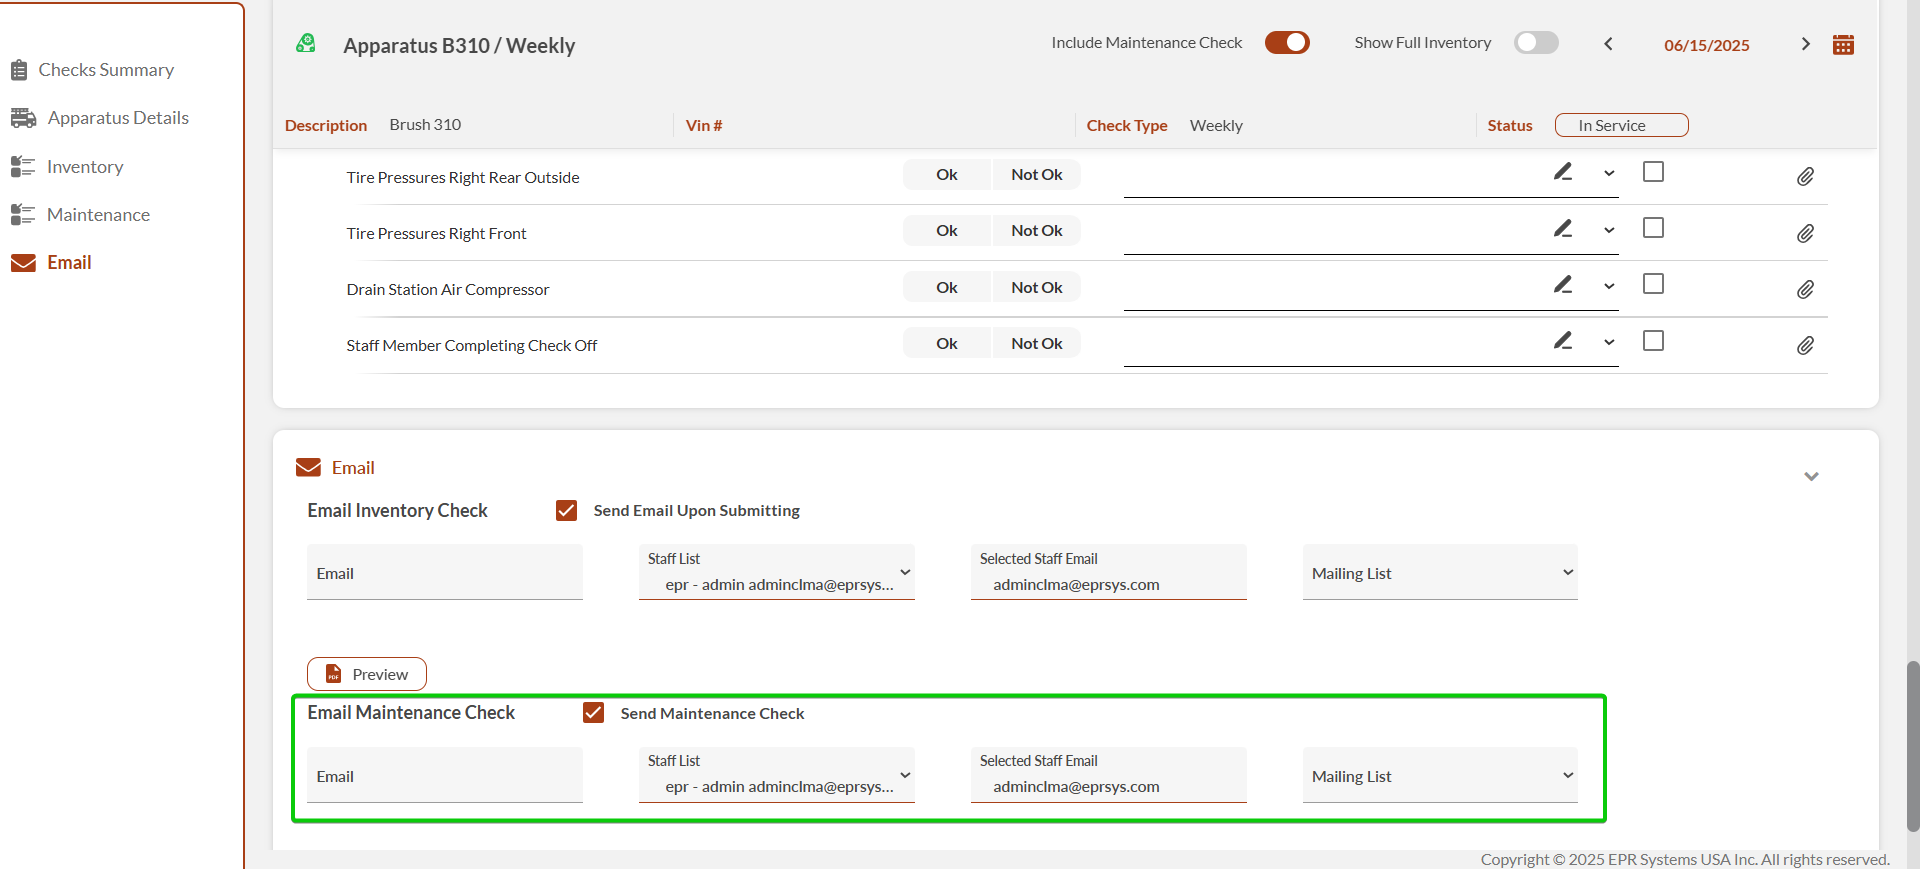This screenshot has height=869, width=1920.
Task: Uncheck Send Email Upon Submitting
Action: tap(567, 511)
